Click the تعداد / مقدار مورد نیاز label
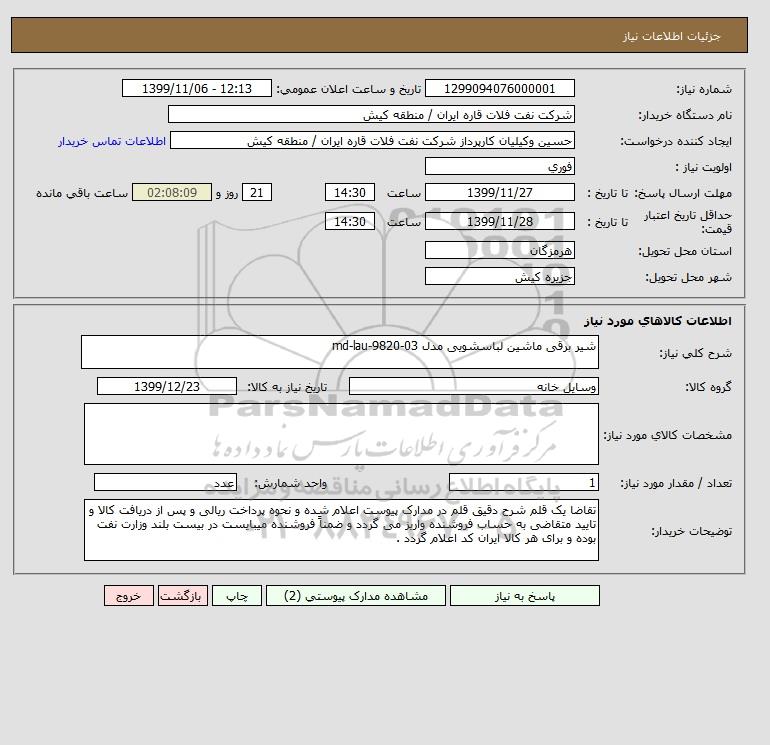The width and height of the screenshot is (770, 745). pyautogui.click(x=676, y=483)
